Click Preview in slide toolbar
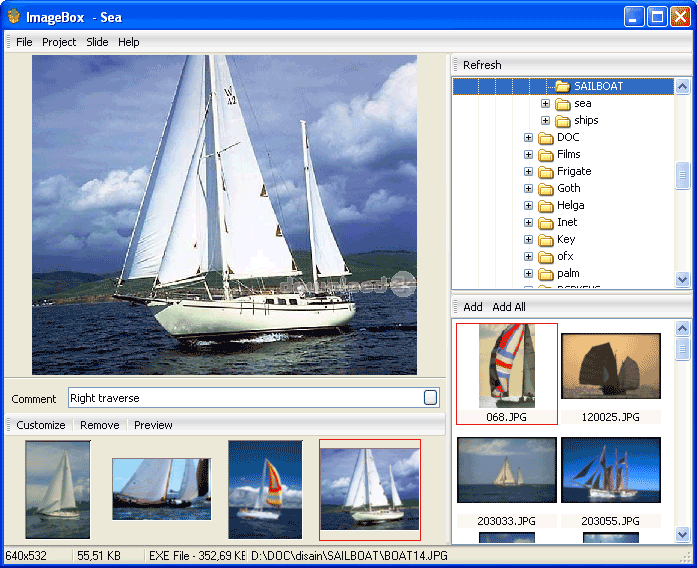This screenshot has width=697, height=568. [x=153, y=425]
